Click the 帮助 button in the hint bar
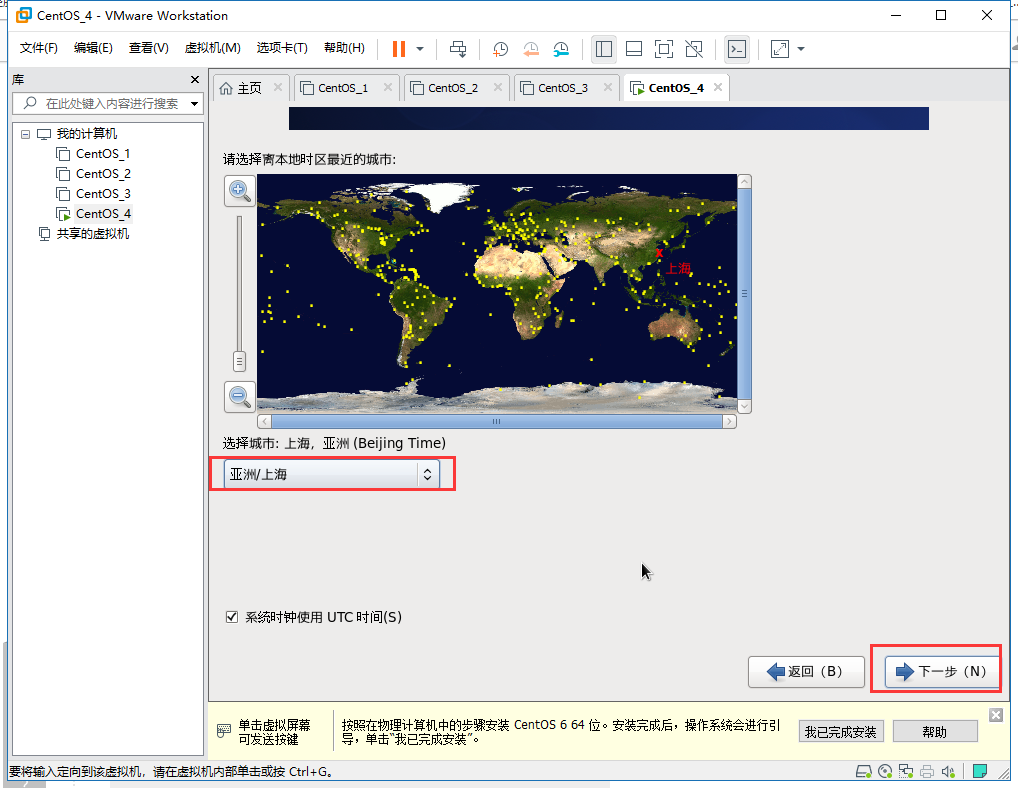1018x788 pixels. pos(935,732)
